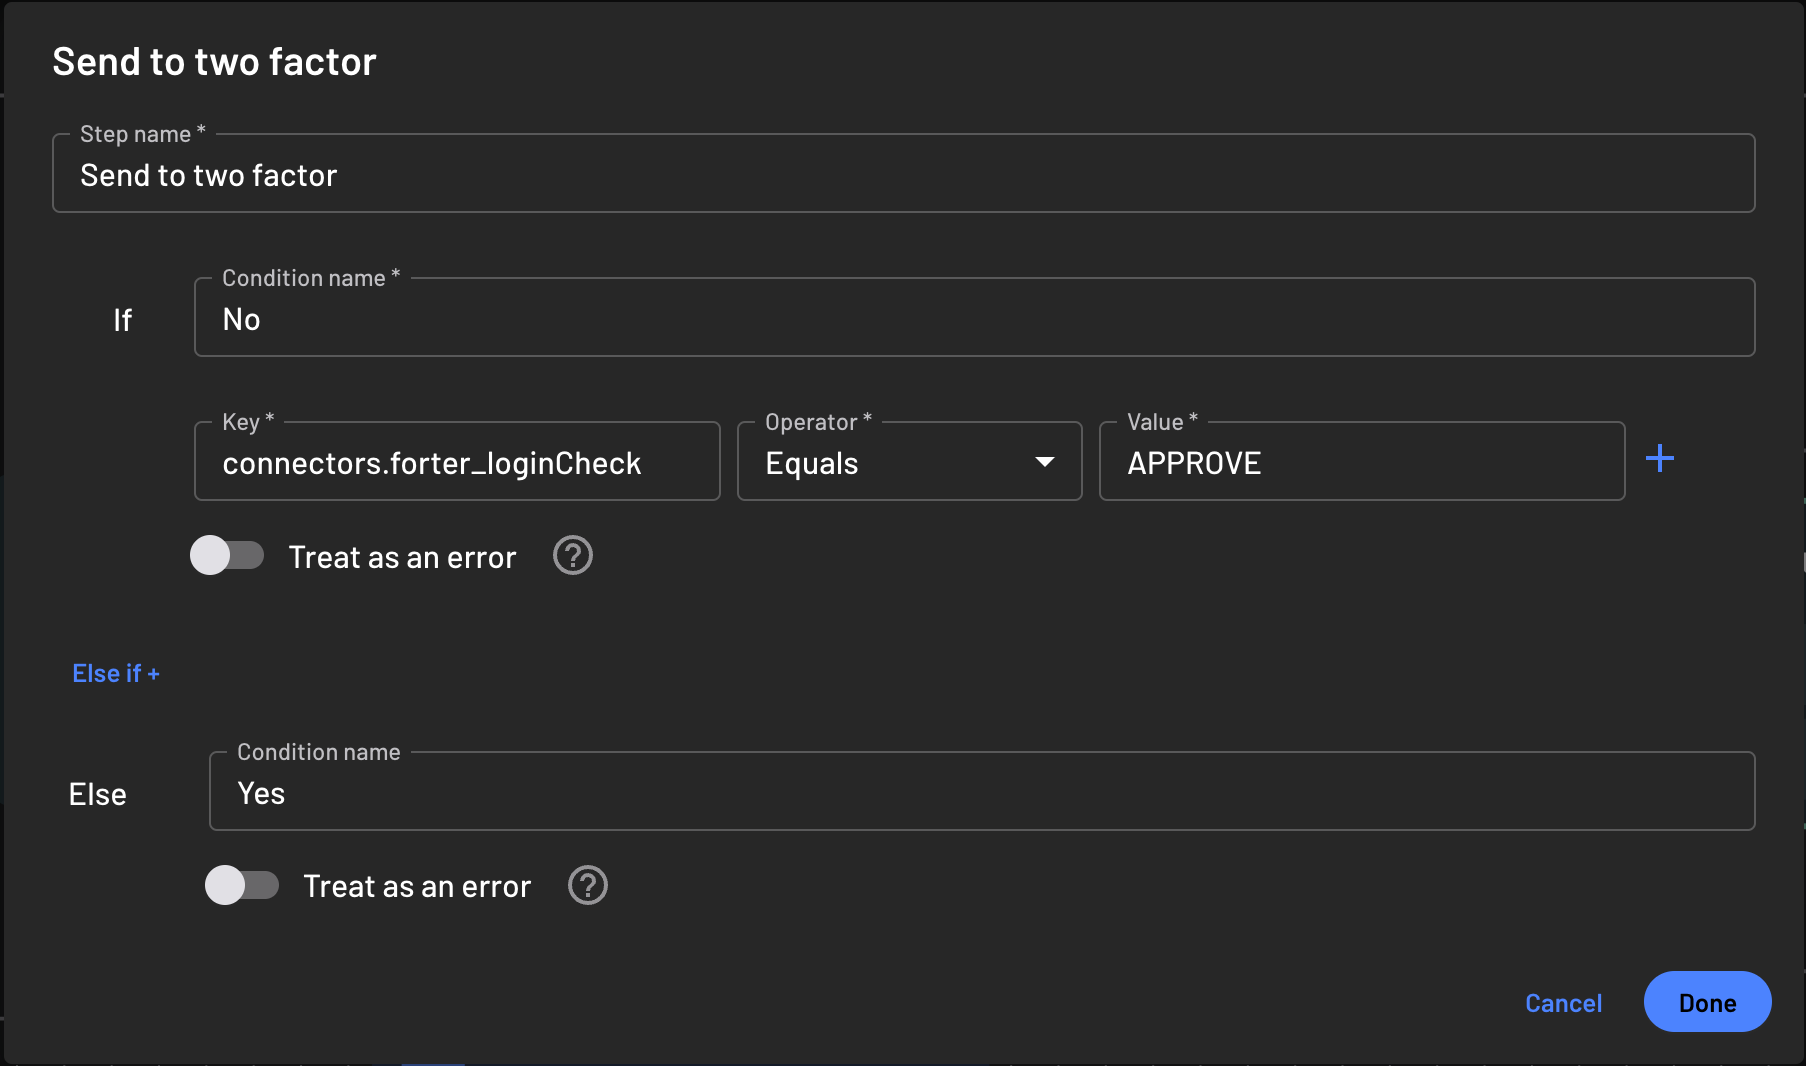Open the Equals operator combo box
This screenshot has width=1806, height=1066.
[x=890, y=462]
